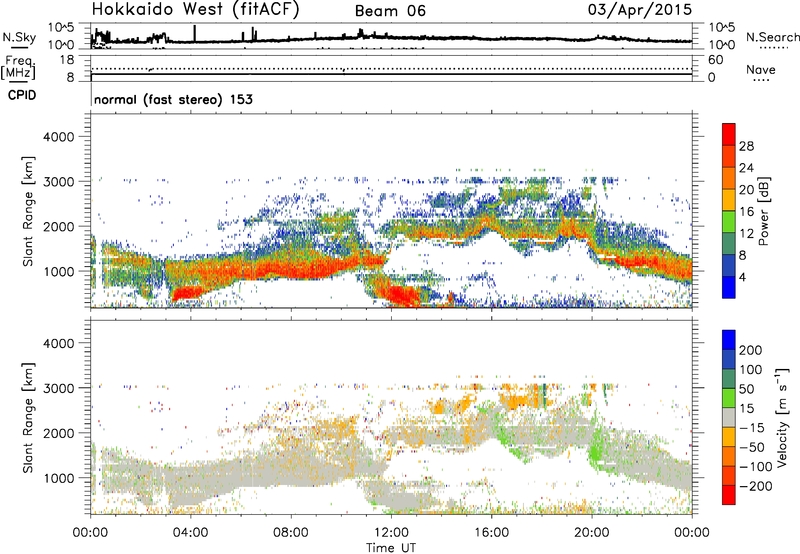
Task: Pick the blue Velocity segment above 200
Action: tap(729, 340)
